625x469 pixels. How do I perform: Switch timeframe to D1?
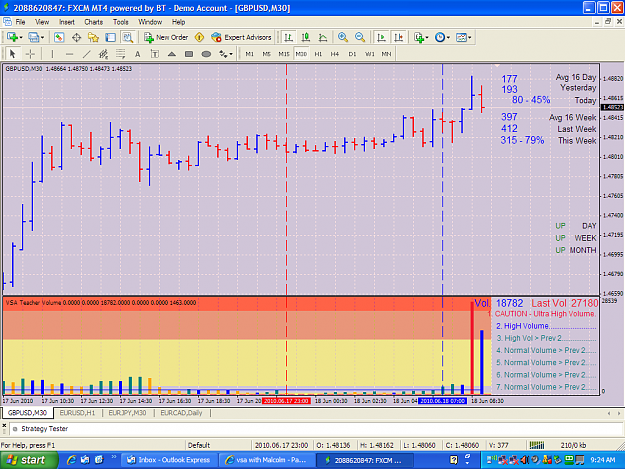352,54
